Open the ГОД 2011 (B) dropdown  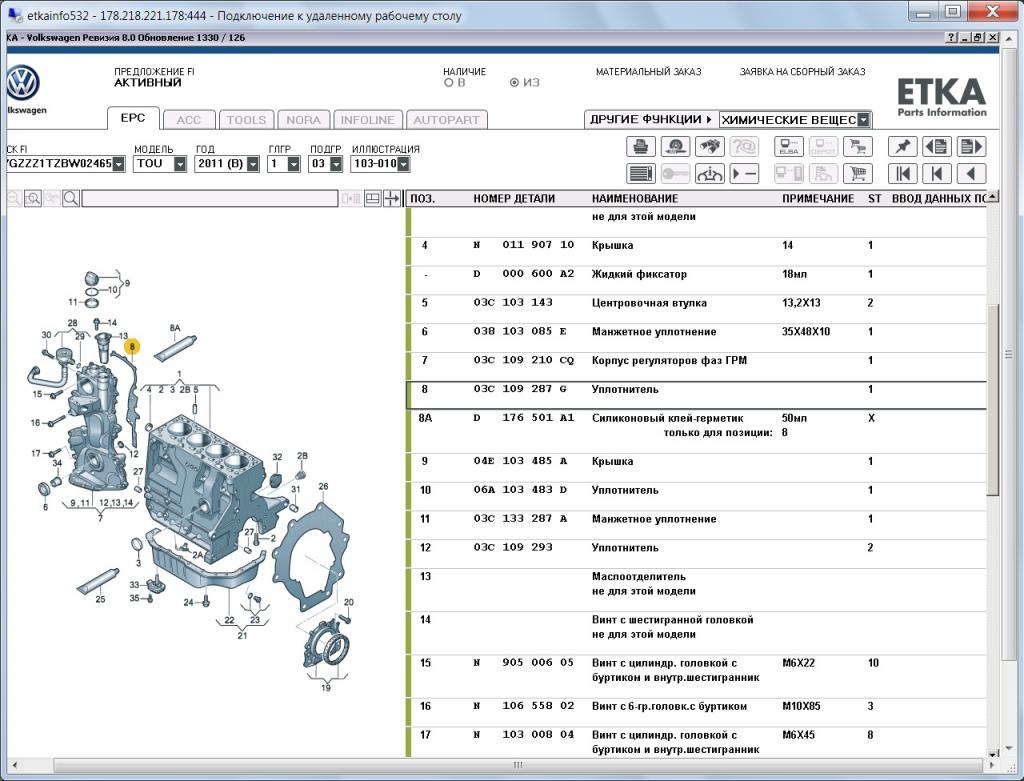(x=253, y=164)
